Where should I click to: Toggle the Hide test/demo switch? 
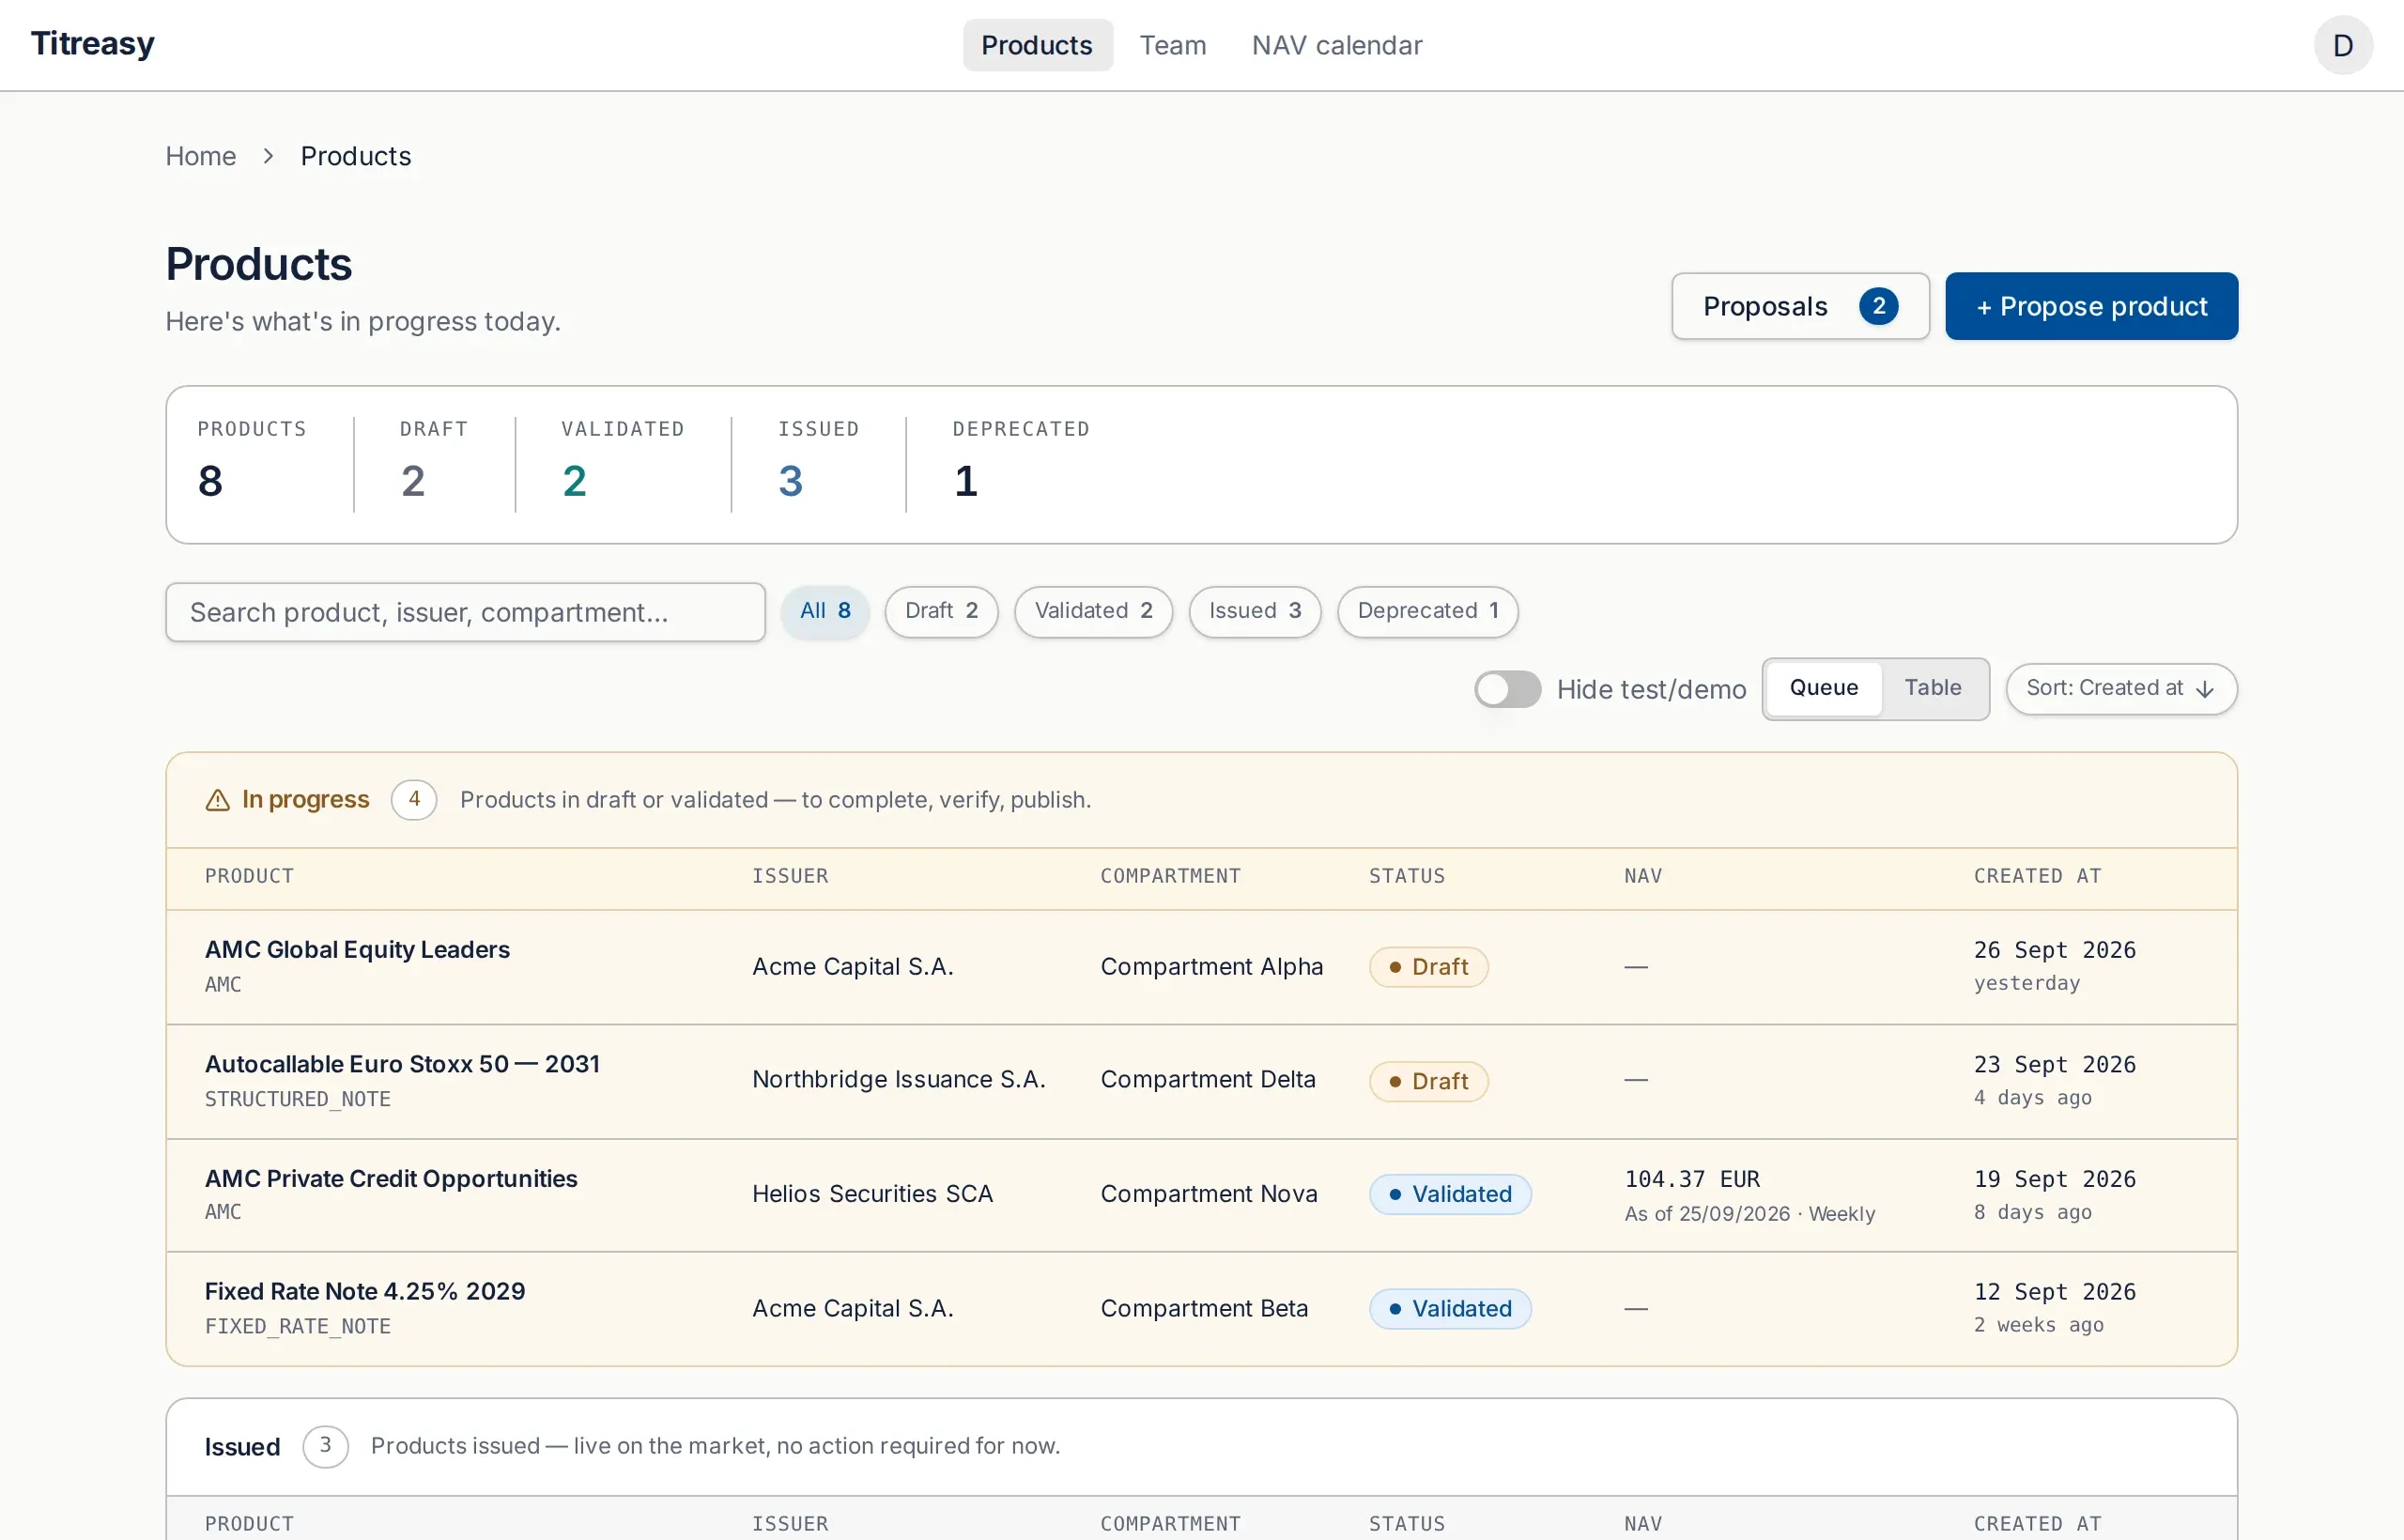(1507, 689)
